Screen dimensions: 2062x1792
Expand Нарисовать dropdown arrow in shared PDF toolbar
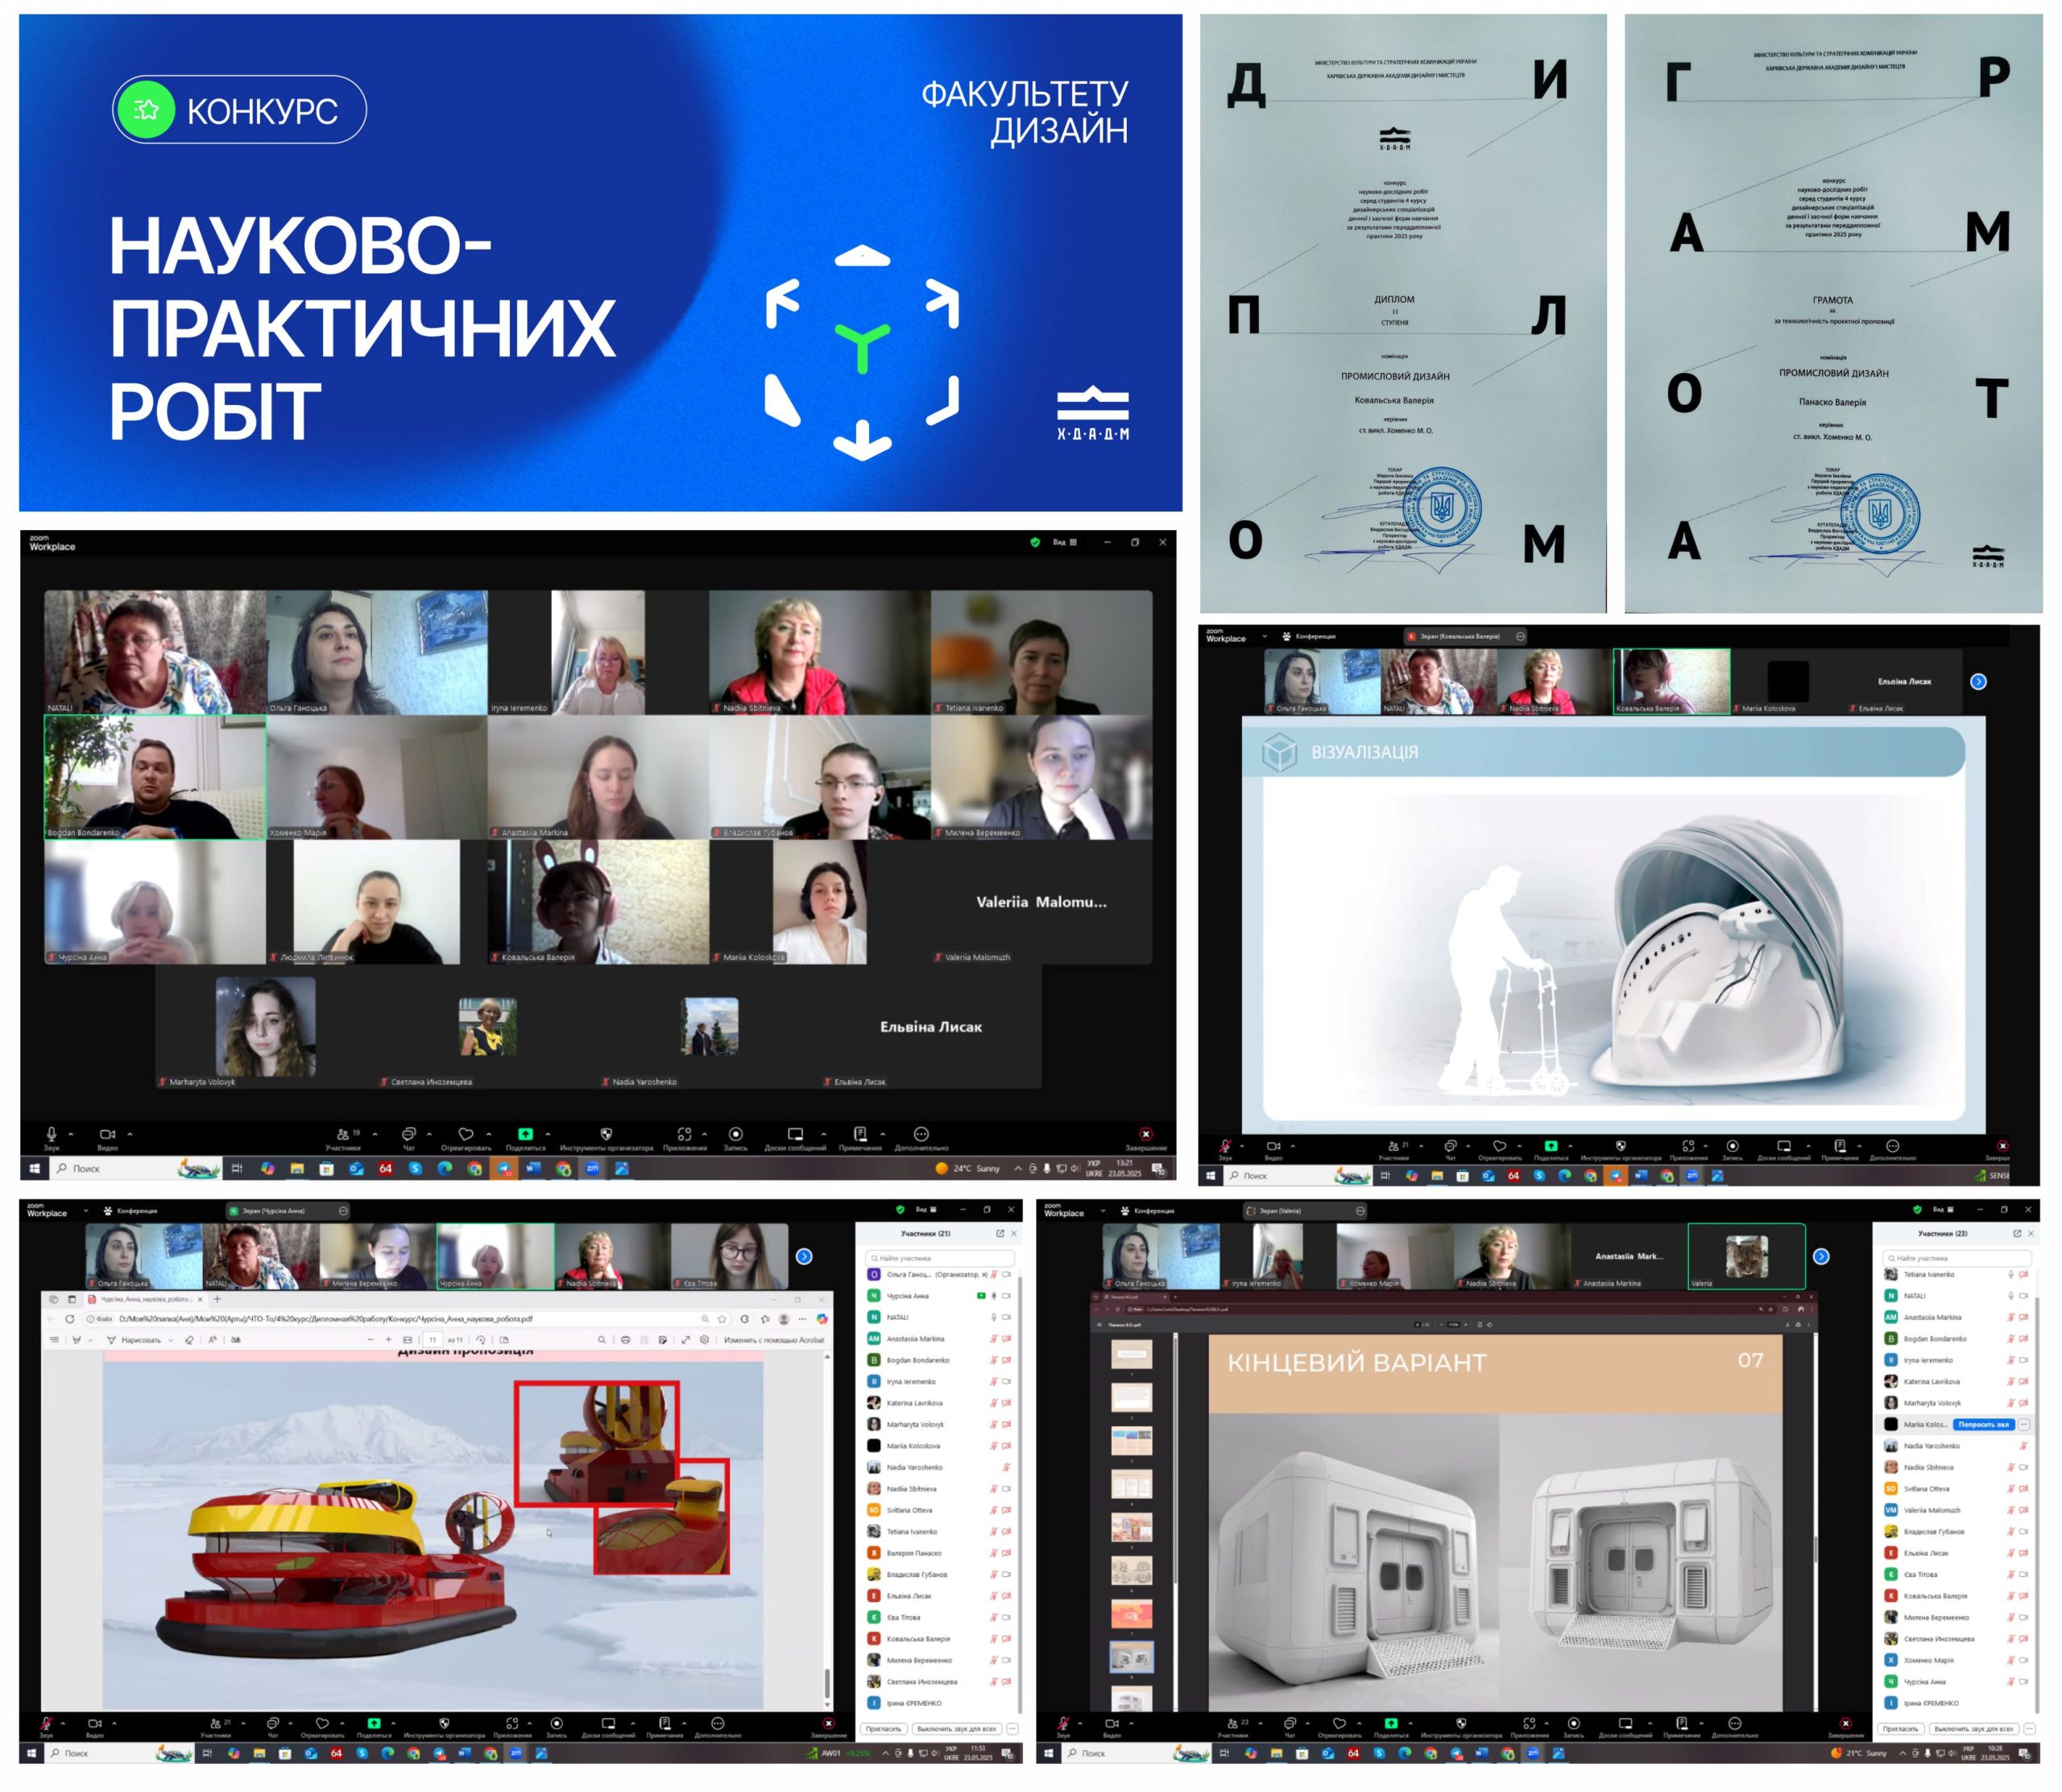(x=171, y=1340)
